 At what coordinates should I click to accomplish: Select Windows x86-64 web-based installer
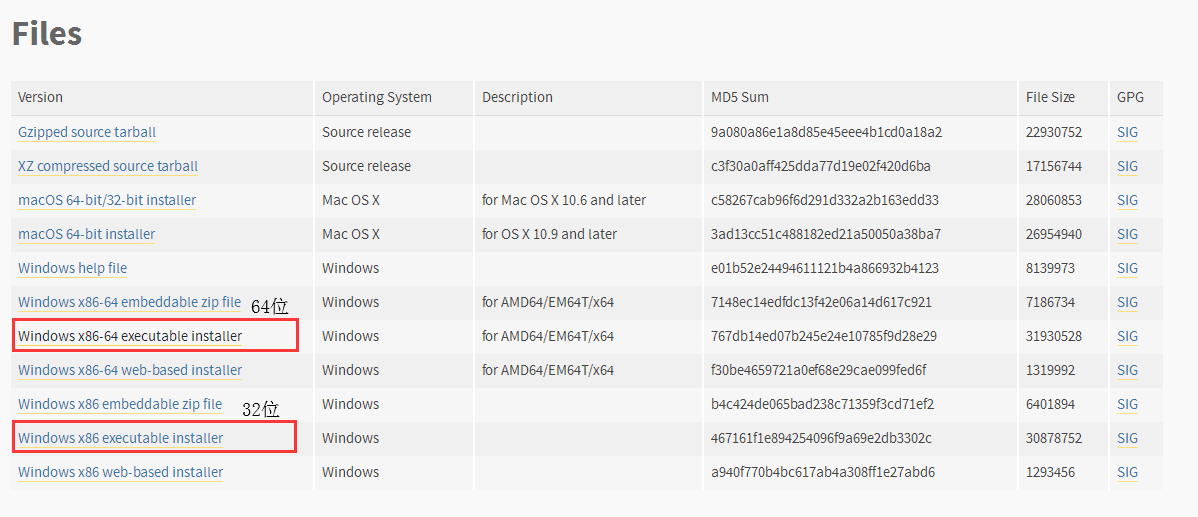(x=130, y=370)
